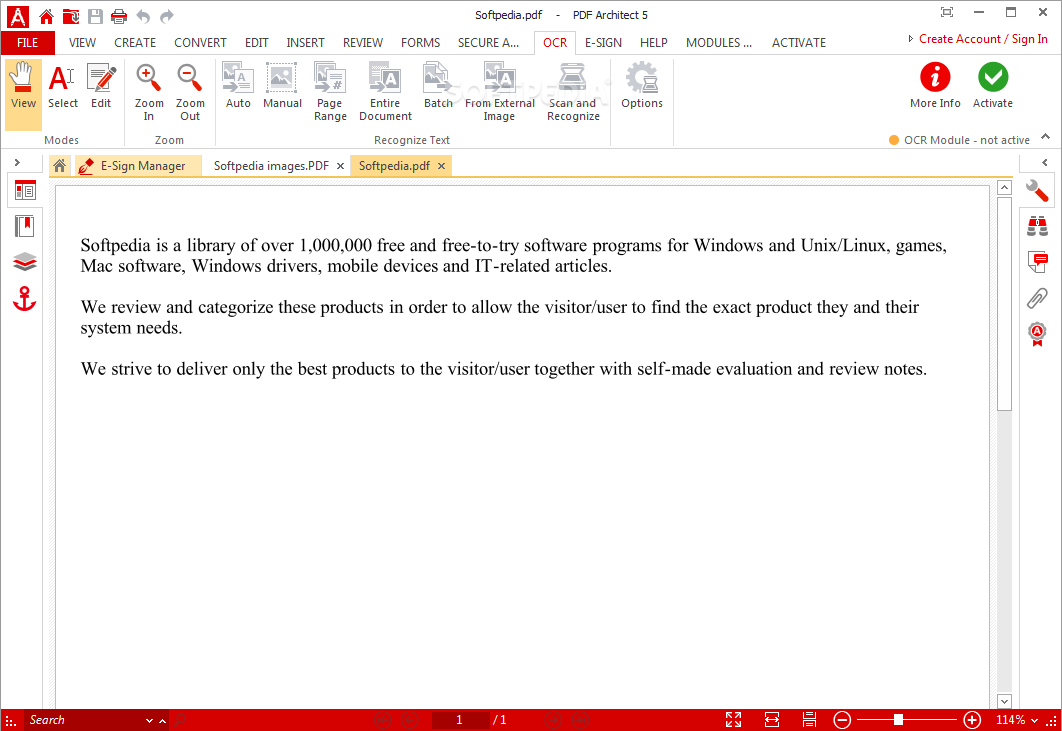Image resolution: width=1062 pixels, height=731 pixels.
Task: Click the Zoom Out magnifier
Action: (190, 91)
